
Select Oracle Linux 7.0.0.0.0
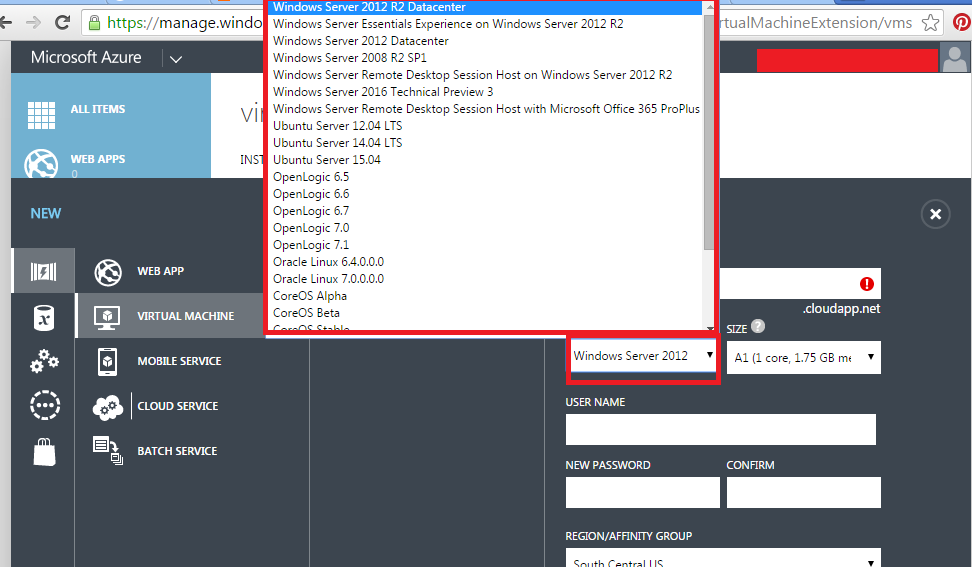[x=487, y=279]
